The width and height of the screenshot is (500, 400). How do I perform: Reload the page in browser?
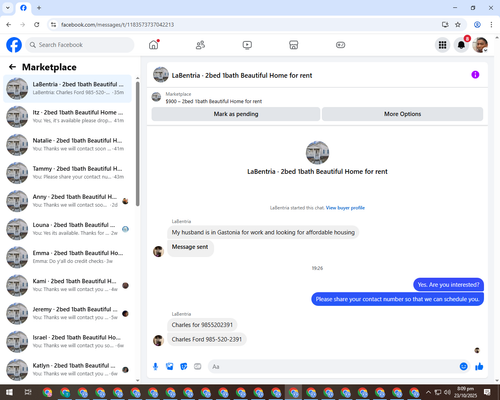37,25
